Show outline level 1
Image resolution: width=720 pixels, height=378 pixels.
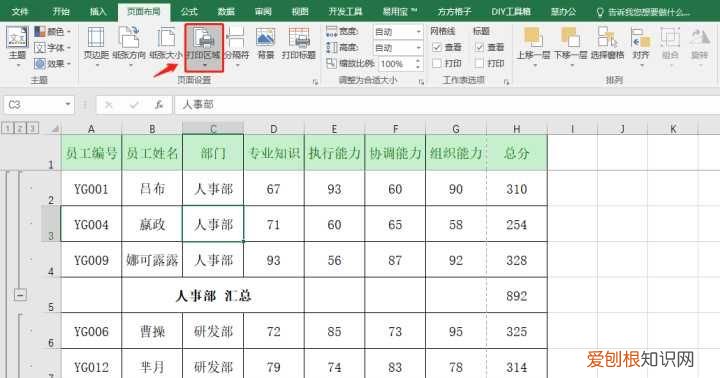pos(7,128)
